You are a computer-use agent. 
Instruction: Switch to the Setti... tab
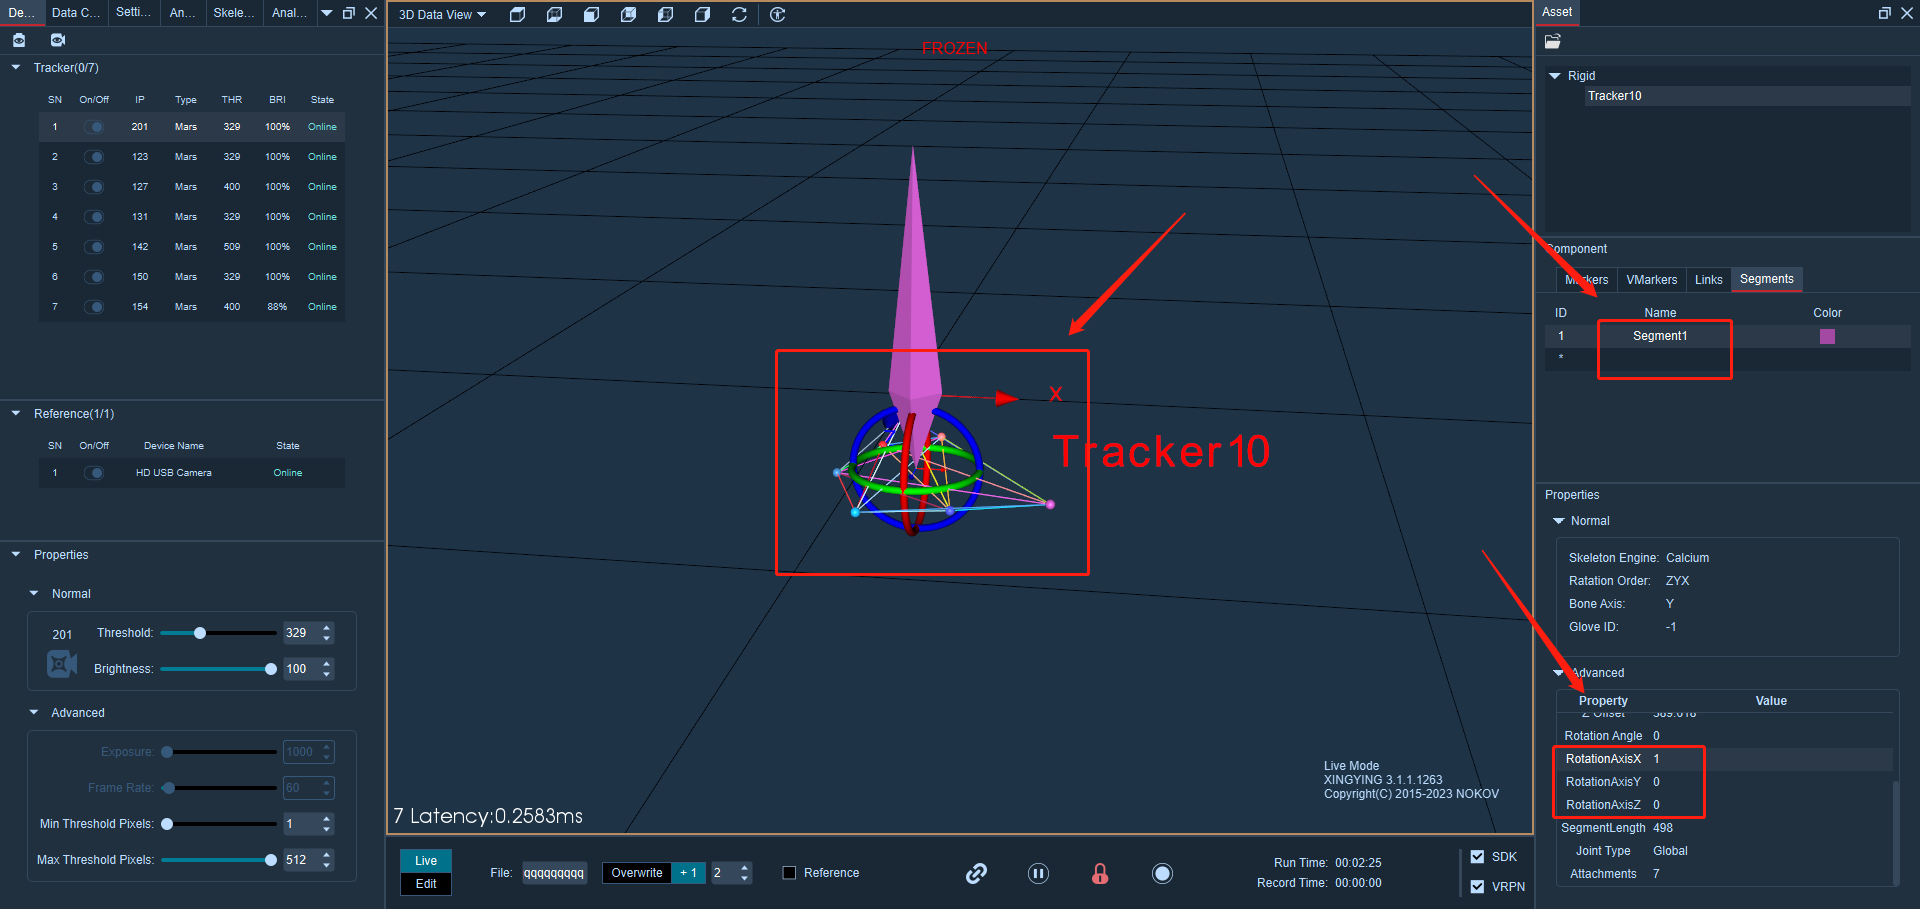coord(133,13)
